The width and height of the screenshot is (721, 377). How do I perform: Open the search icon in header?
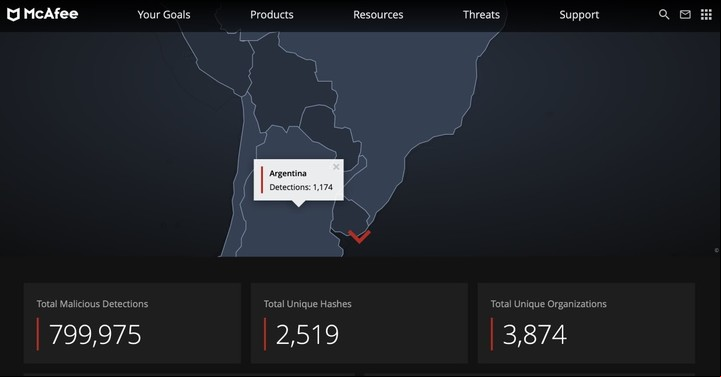pyautogui.click(x=664, y=15)
